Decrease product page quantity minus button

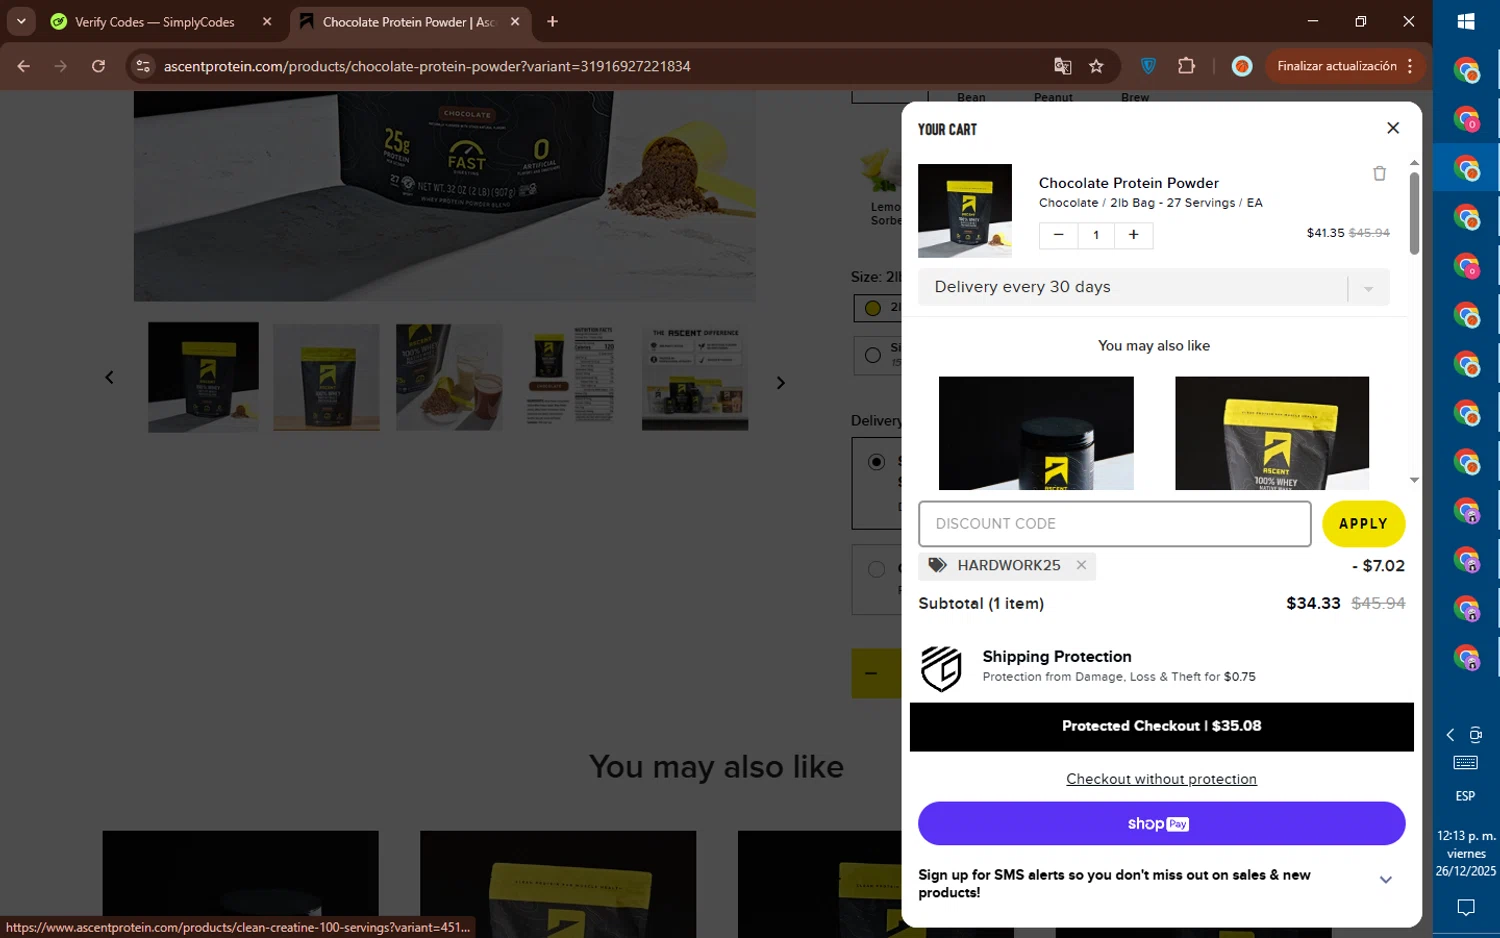[x=871, y=673]
